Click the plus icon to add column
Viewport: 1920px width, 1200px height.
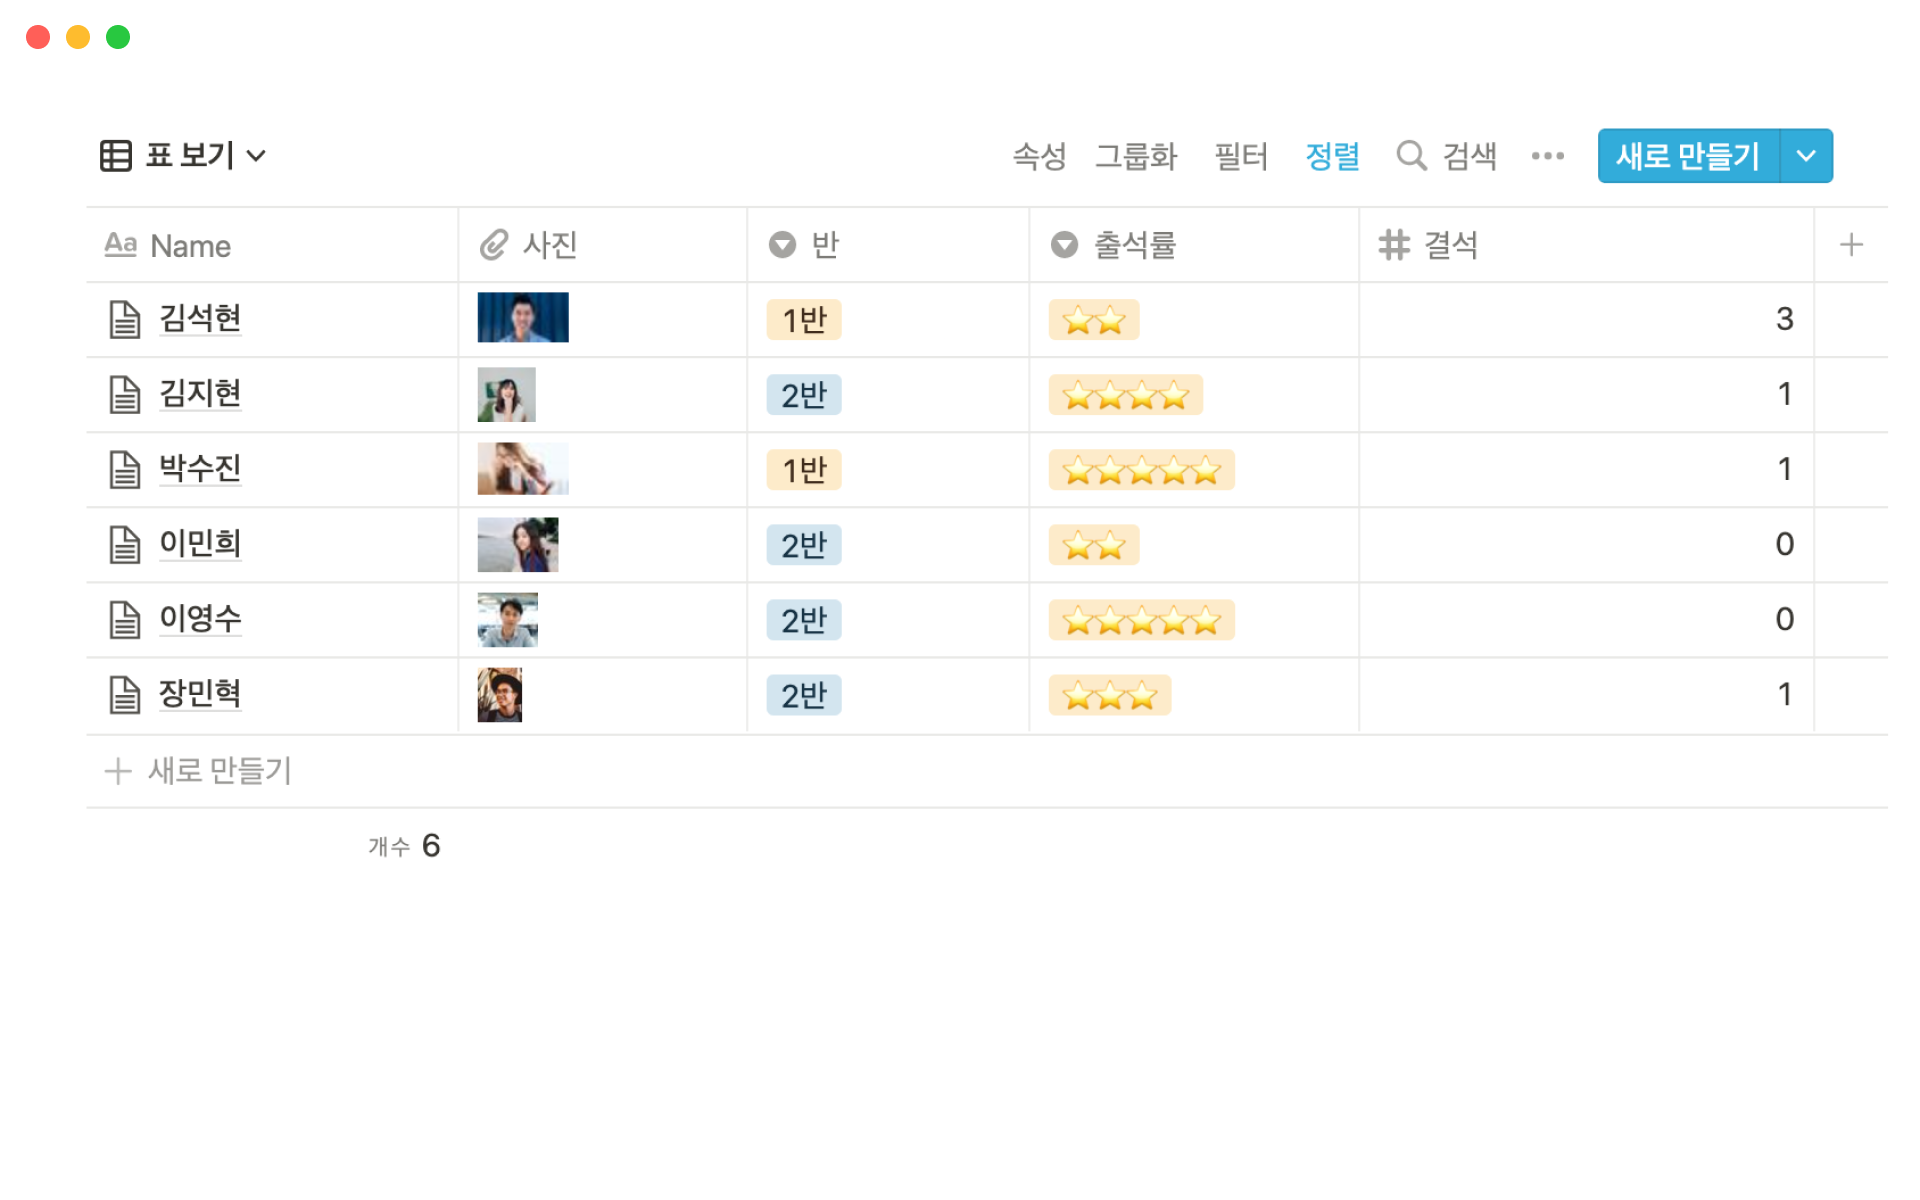point(1850,245)
